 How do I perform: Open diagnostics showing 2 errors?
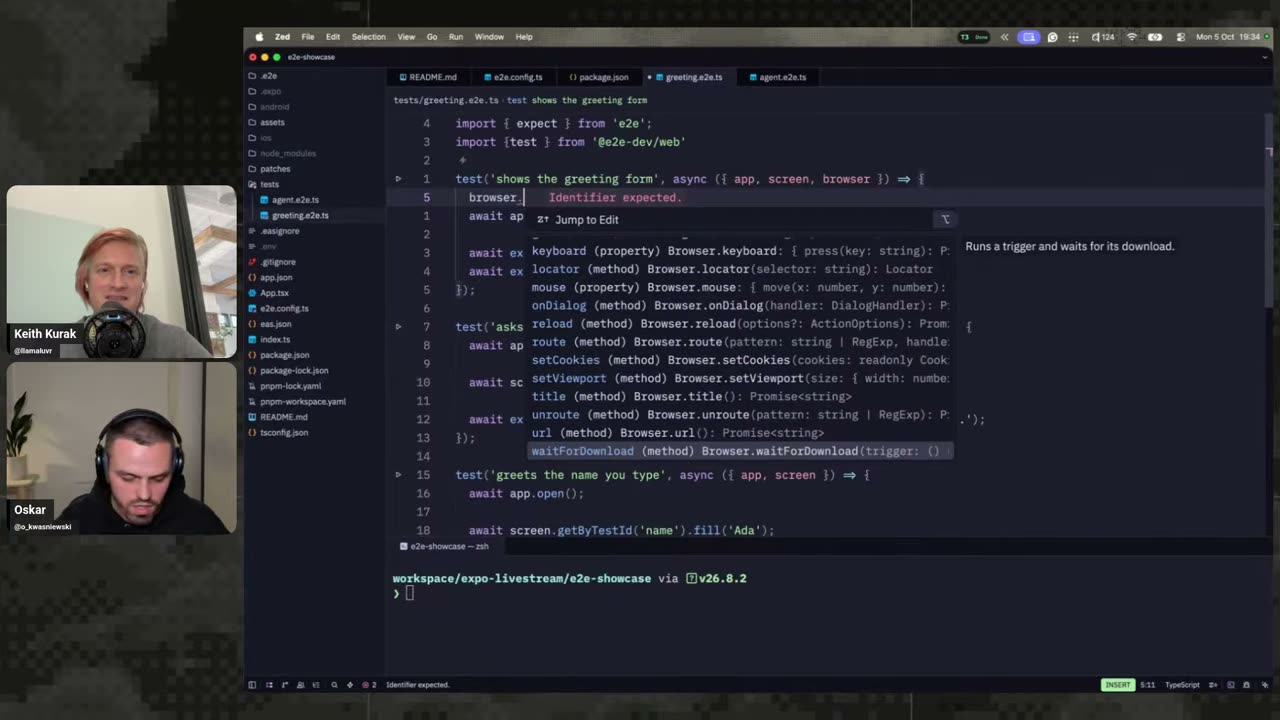point(369,685)
